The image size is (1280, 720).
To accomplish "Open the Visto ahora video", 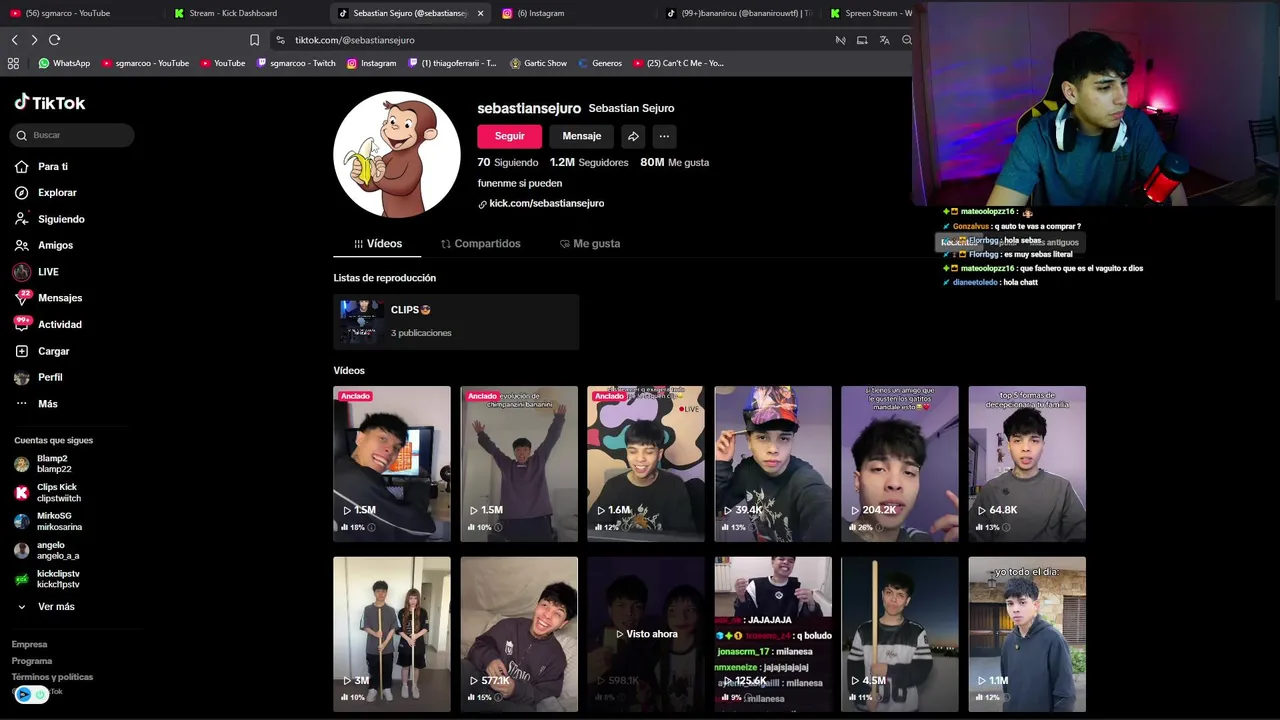I will tap(646, 634).
